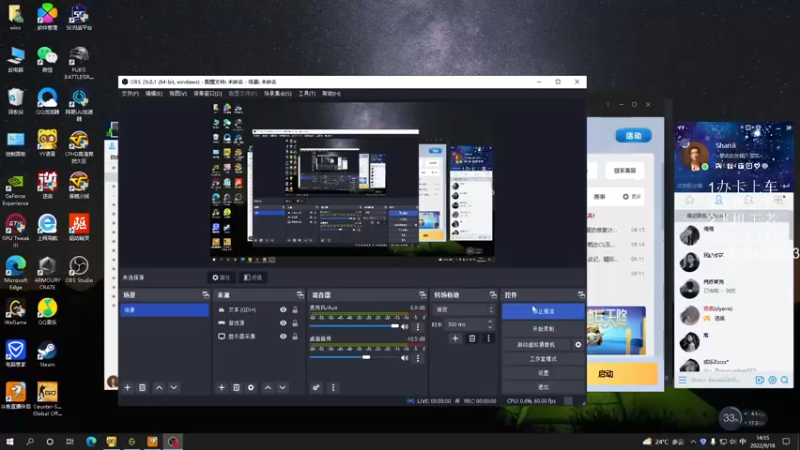The height and width of the screenshot is (450, 800).
Task: Open Mic/Aux channel three-dot menu
Action: (418, 327)
